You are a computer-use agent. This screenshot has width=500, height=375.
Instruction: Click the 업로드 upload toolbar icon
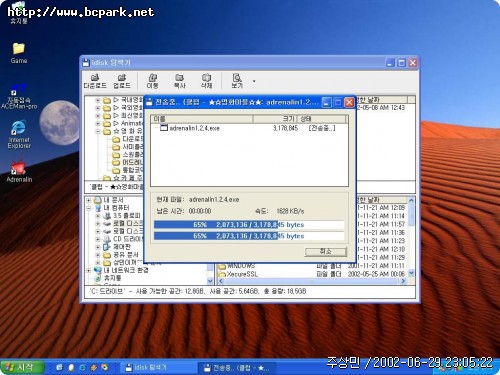[x=122, y=81]
